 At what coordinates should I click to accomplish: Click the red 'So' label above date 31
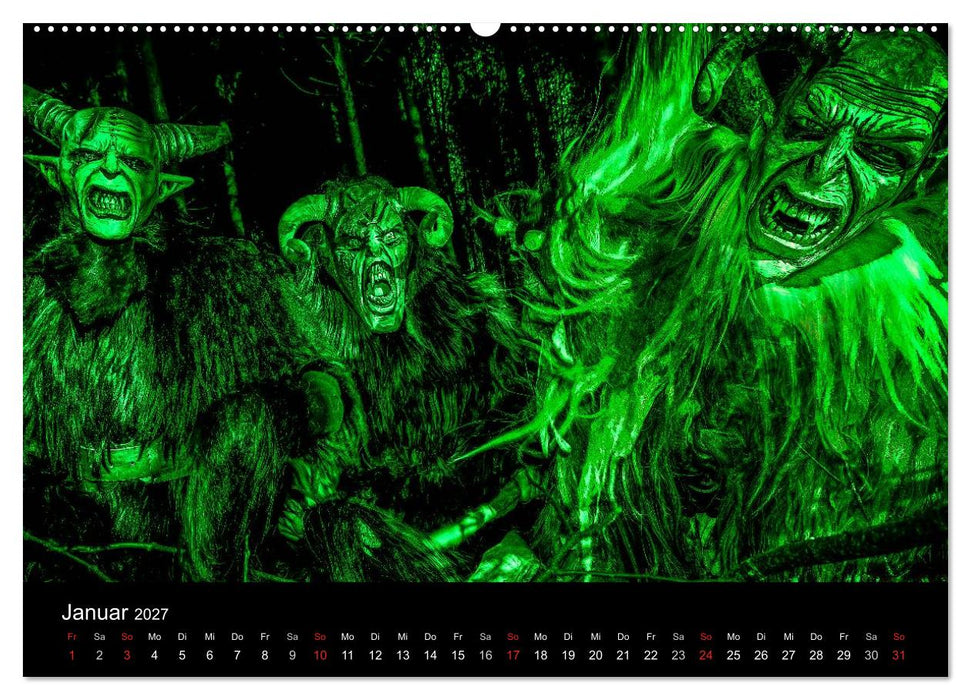point(899,637)
